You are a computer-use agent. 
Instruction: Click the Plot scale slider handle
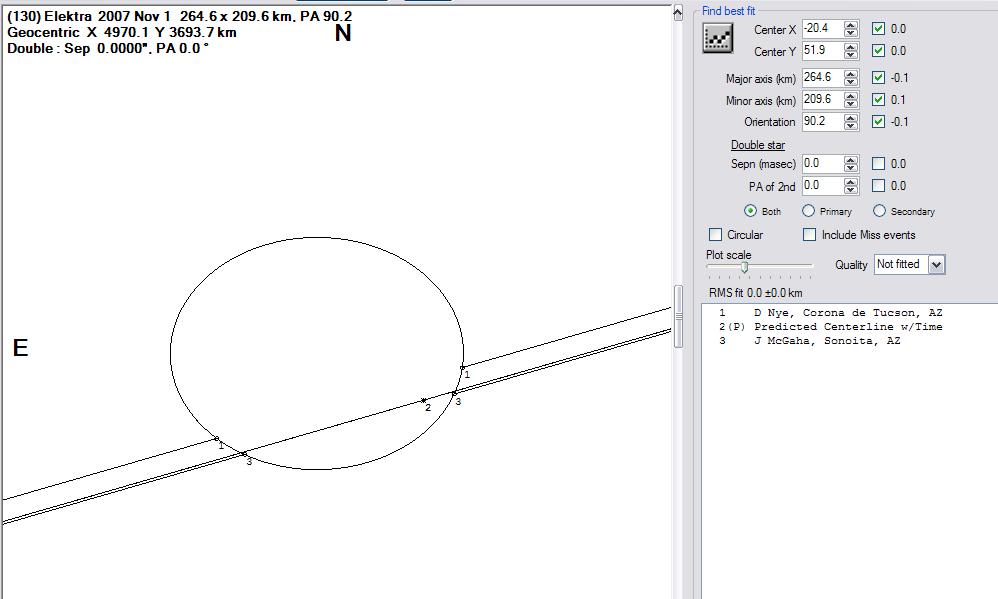(744, 267)
